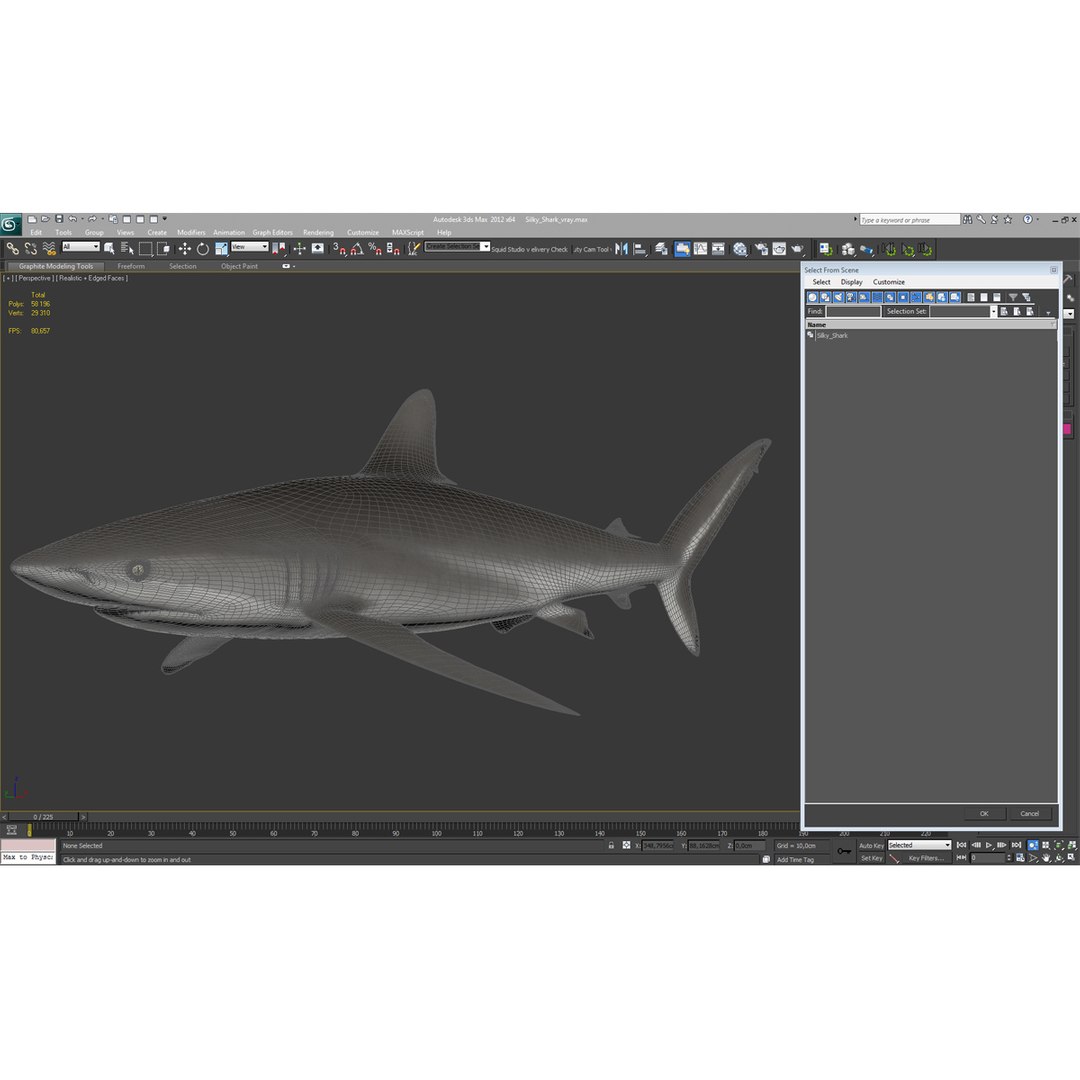Activate the Select and Move tool
This screenshot has height=1080, width=1080.
pos(185,249)
